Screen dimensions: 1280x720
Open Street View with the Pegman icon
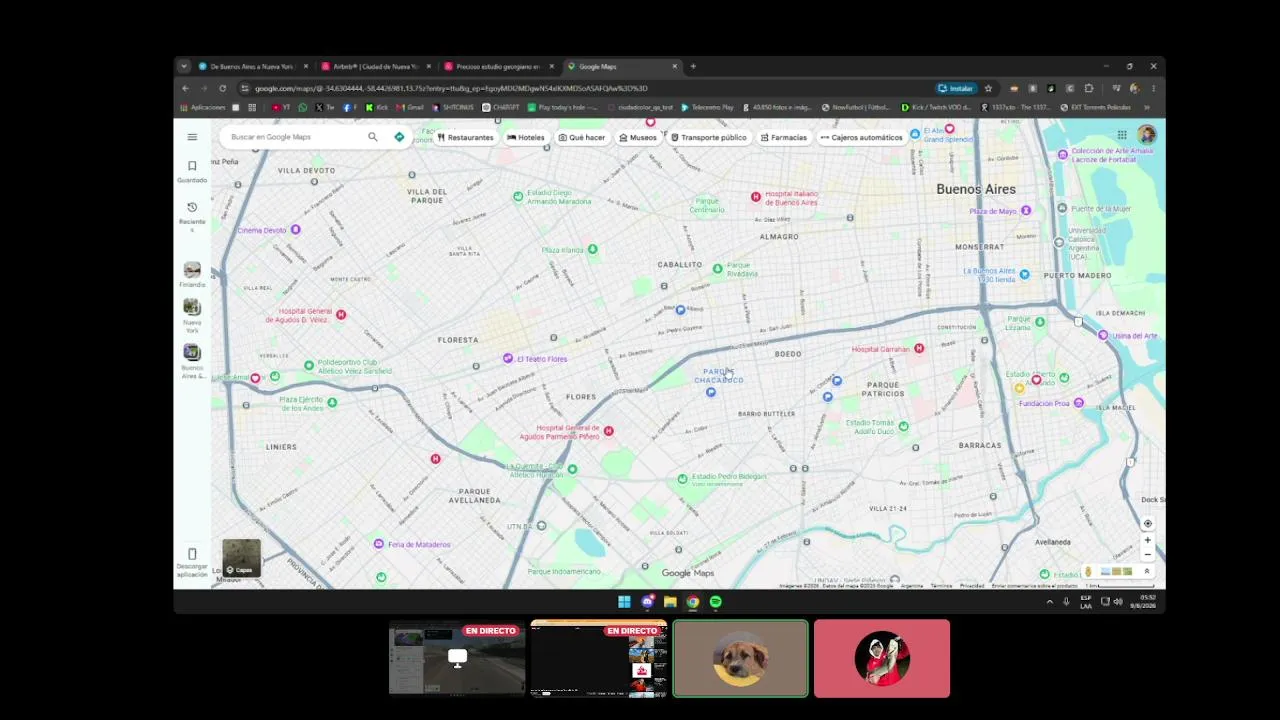point(1088,572)
